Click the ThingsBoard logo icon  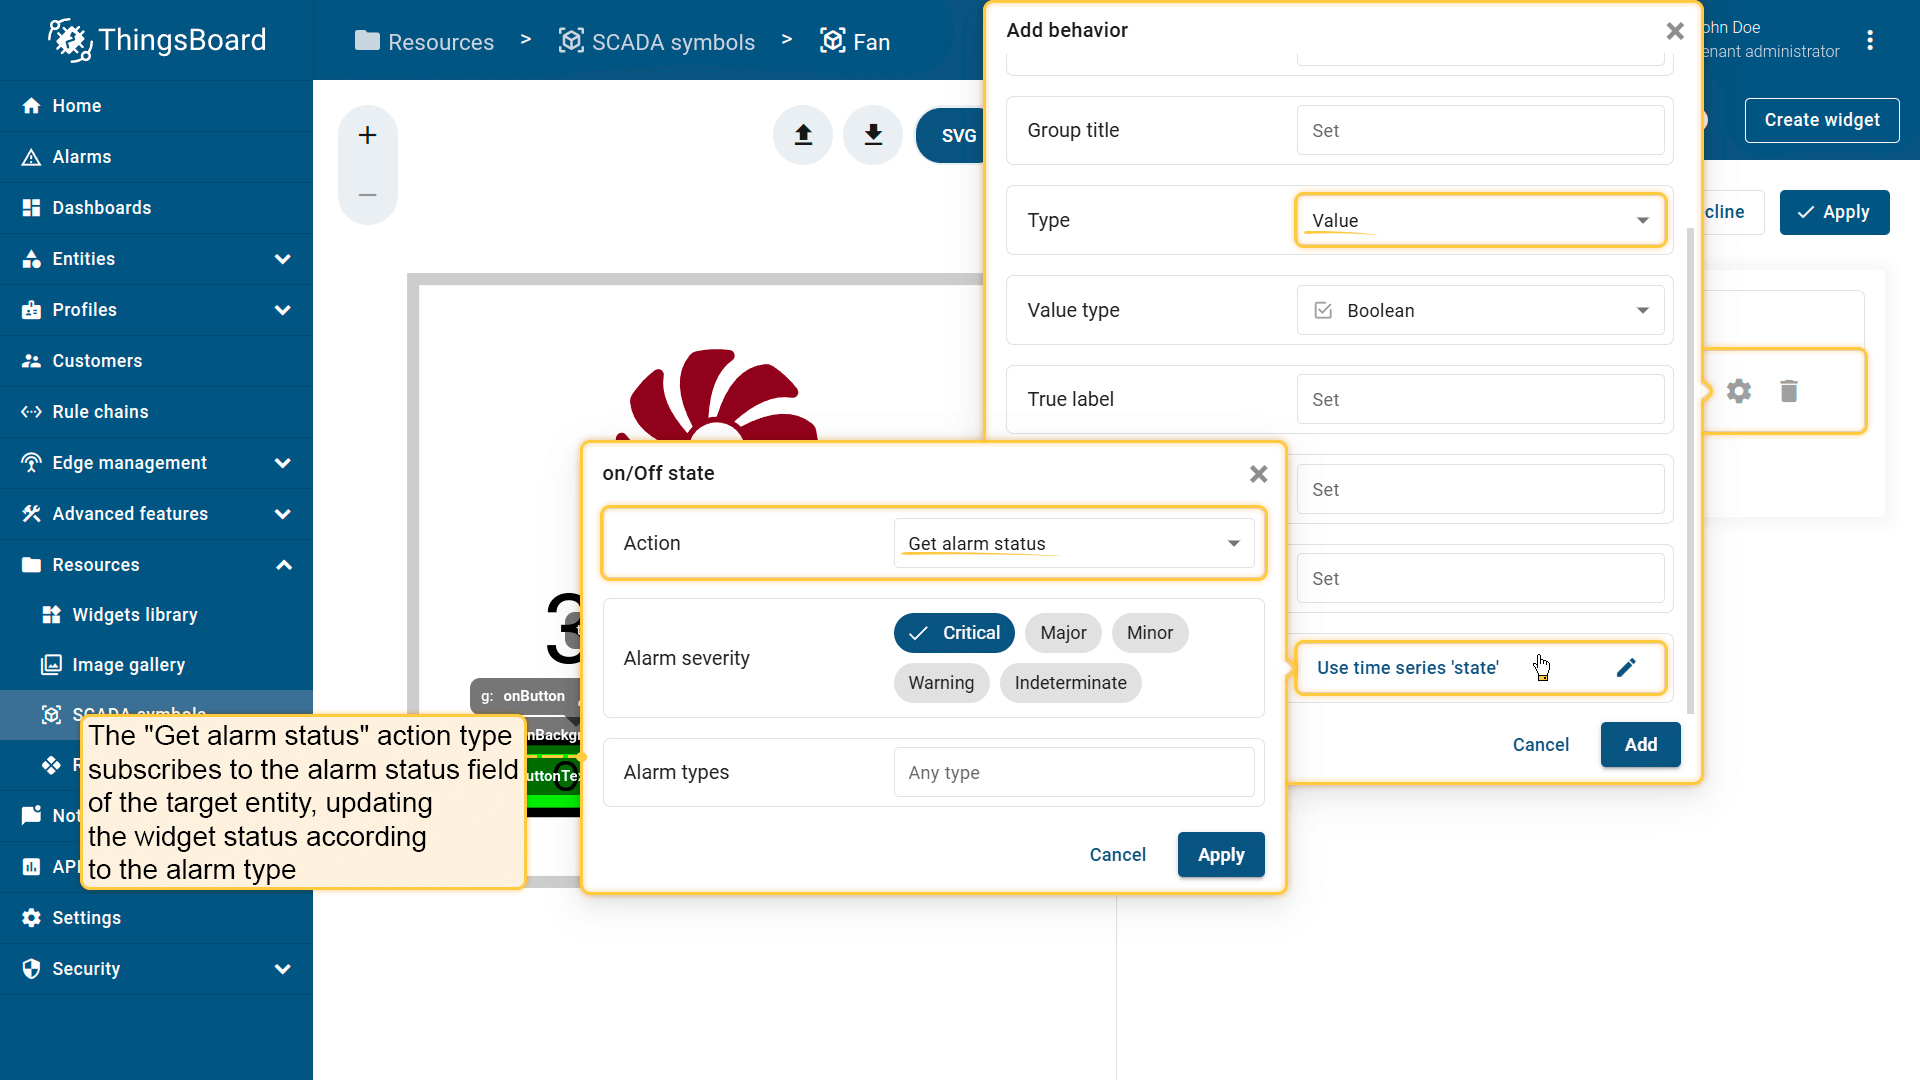pos(70,40)
